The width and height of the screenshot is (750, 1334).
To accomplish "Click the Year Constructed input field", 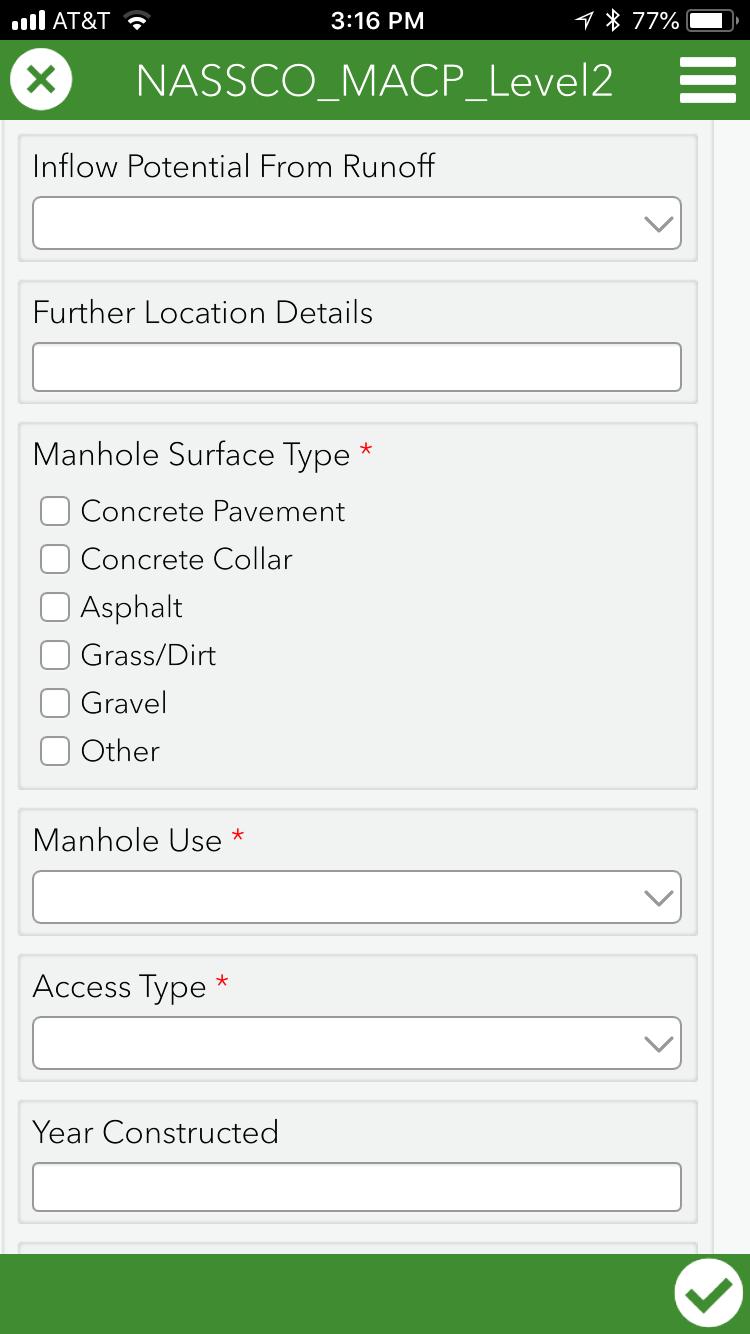I will tap(356, 1187).
